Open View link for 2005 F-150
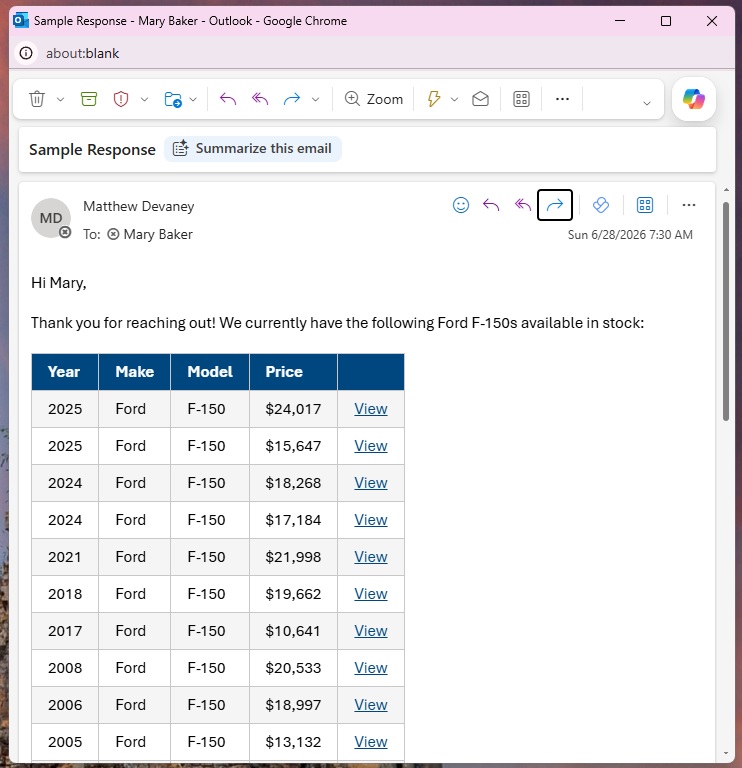The image size is (742, 768). pyautogui.click(x=371, y=742)
